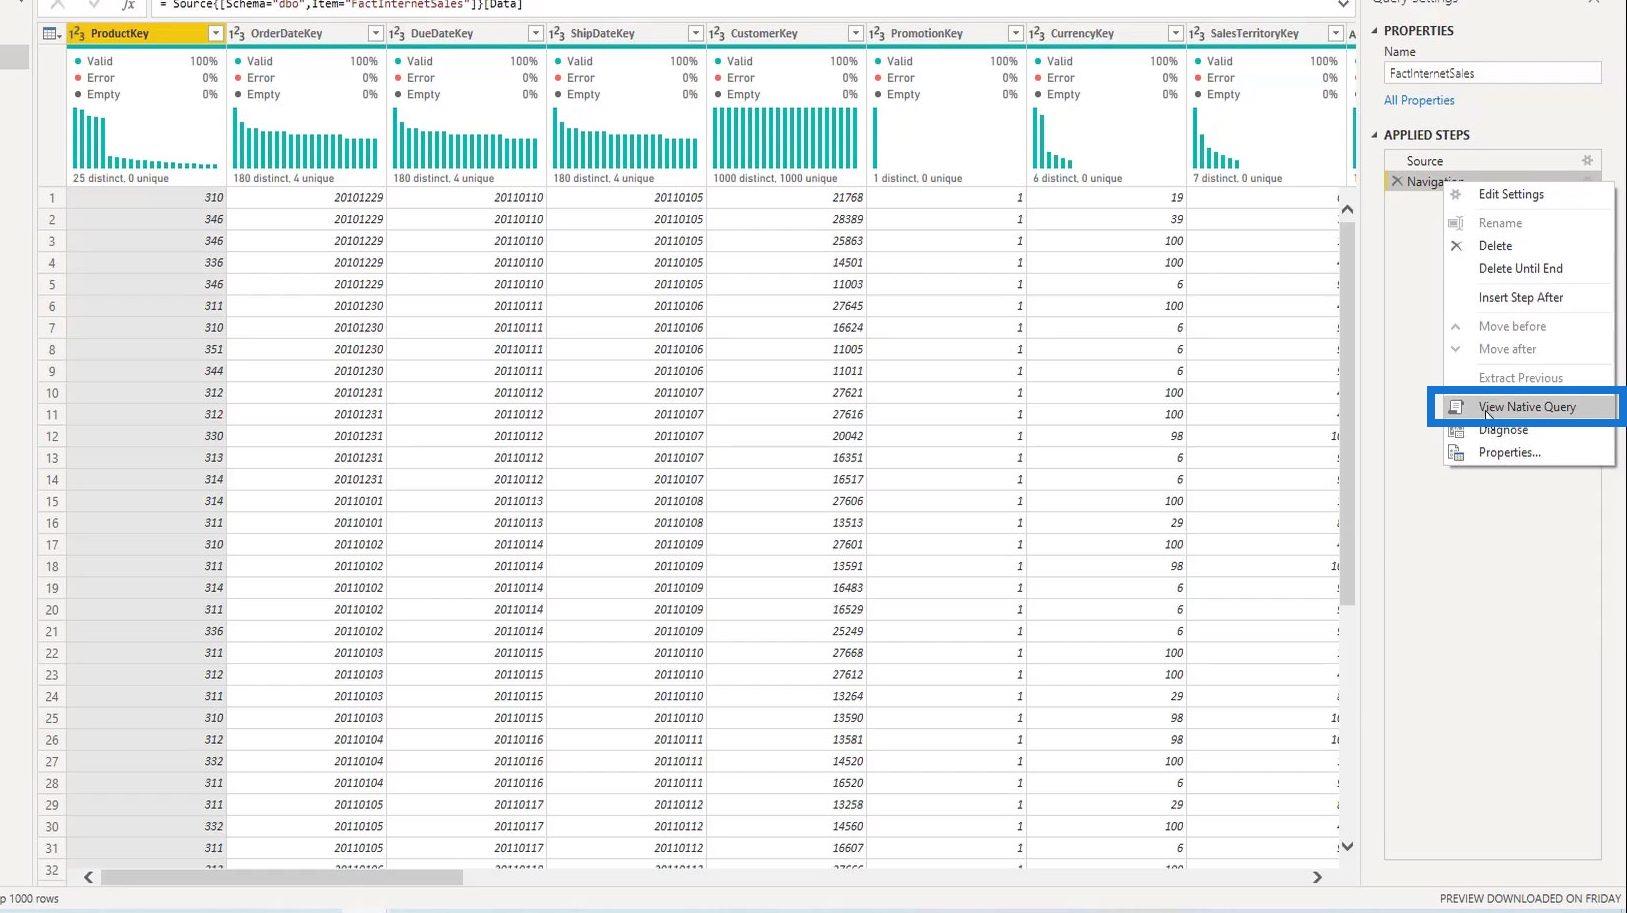Change data type icon for SalesTerritoryKey column

click(x=1197, y=34)
